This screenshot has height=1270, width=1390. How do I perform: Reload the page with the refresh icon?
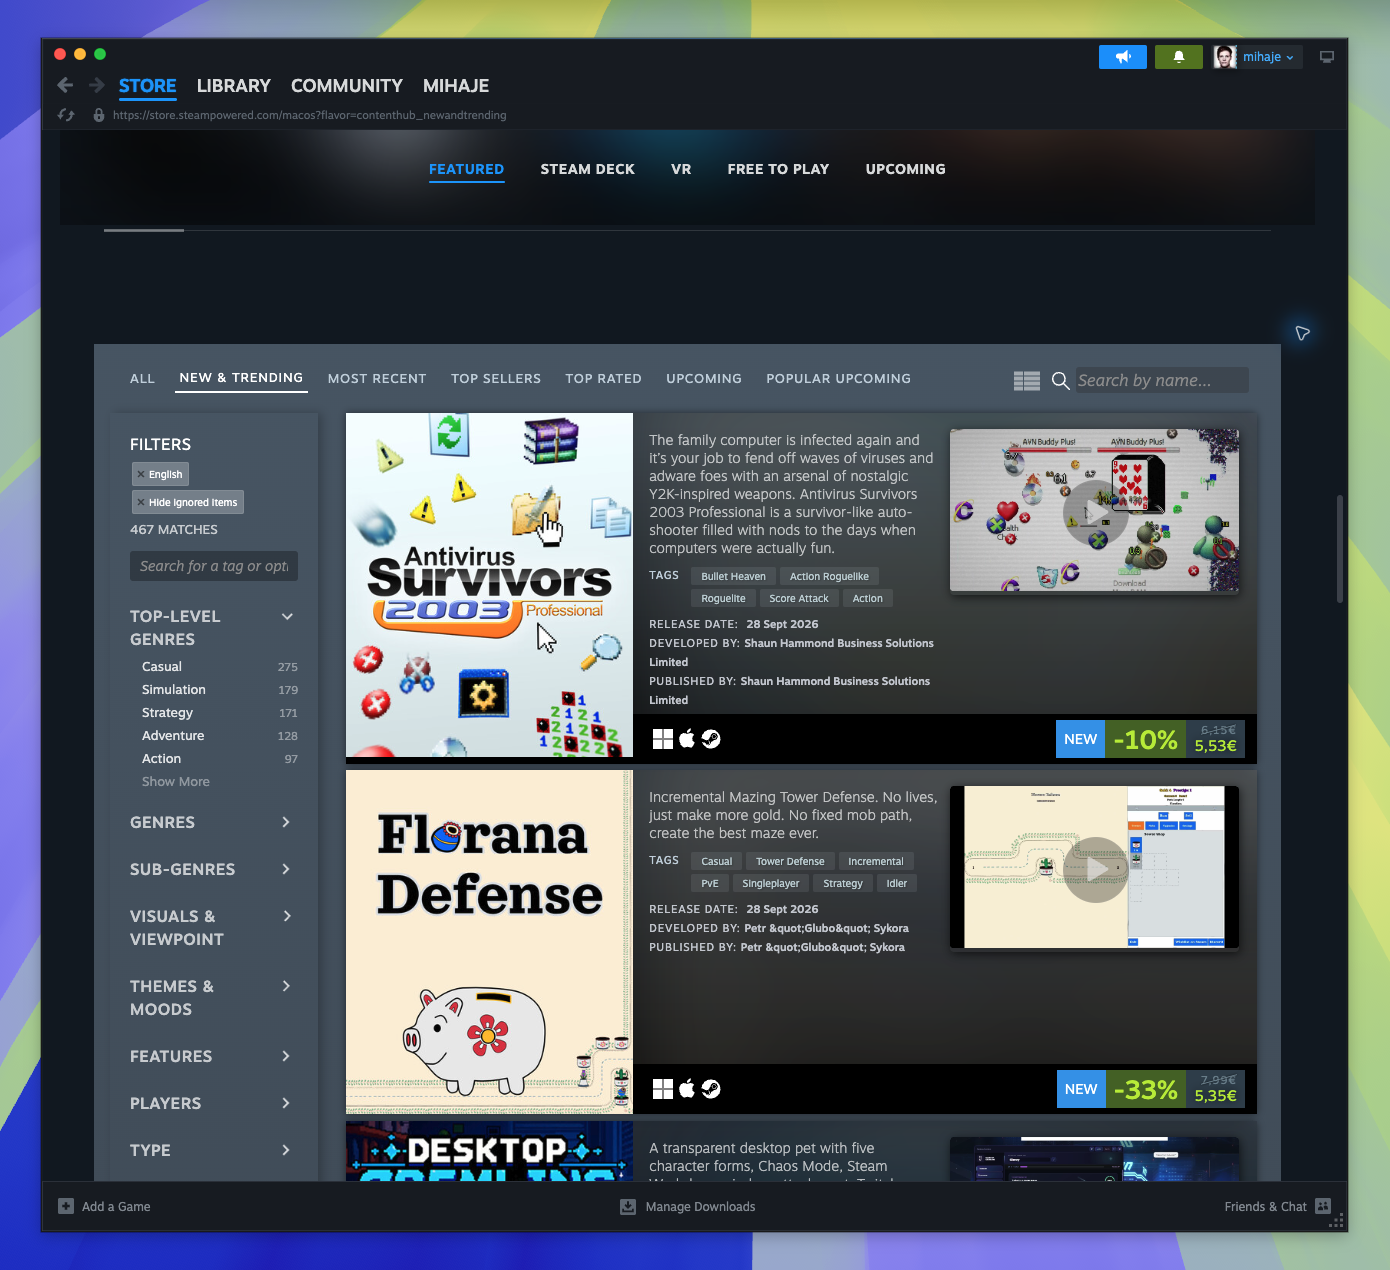tap(66, 115)
